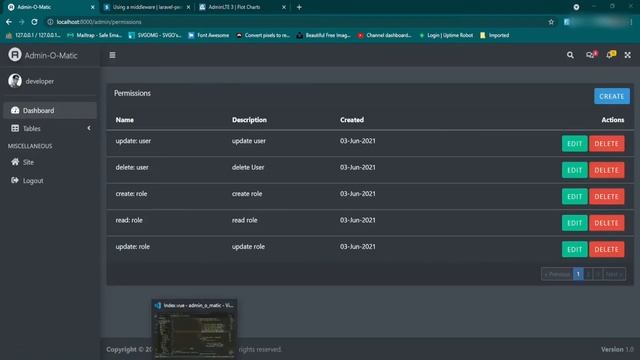
Task: Click the Tables grid icon
Action: point(15,128)
